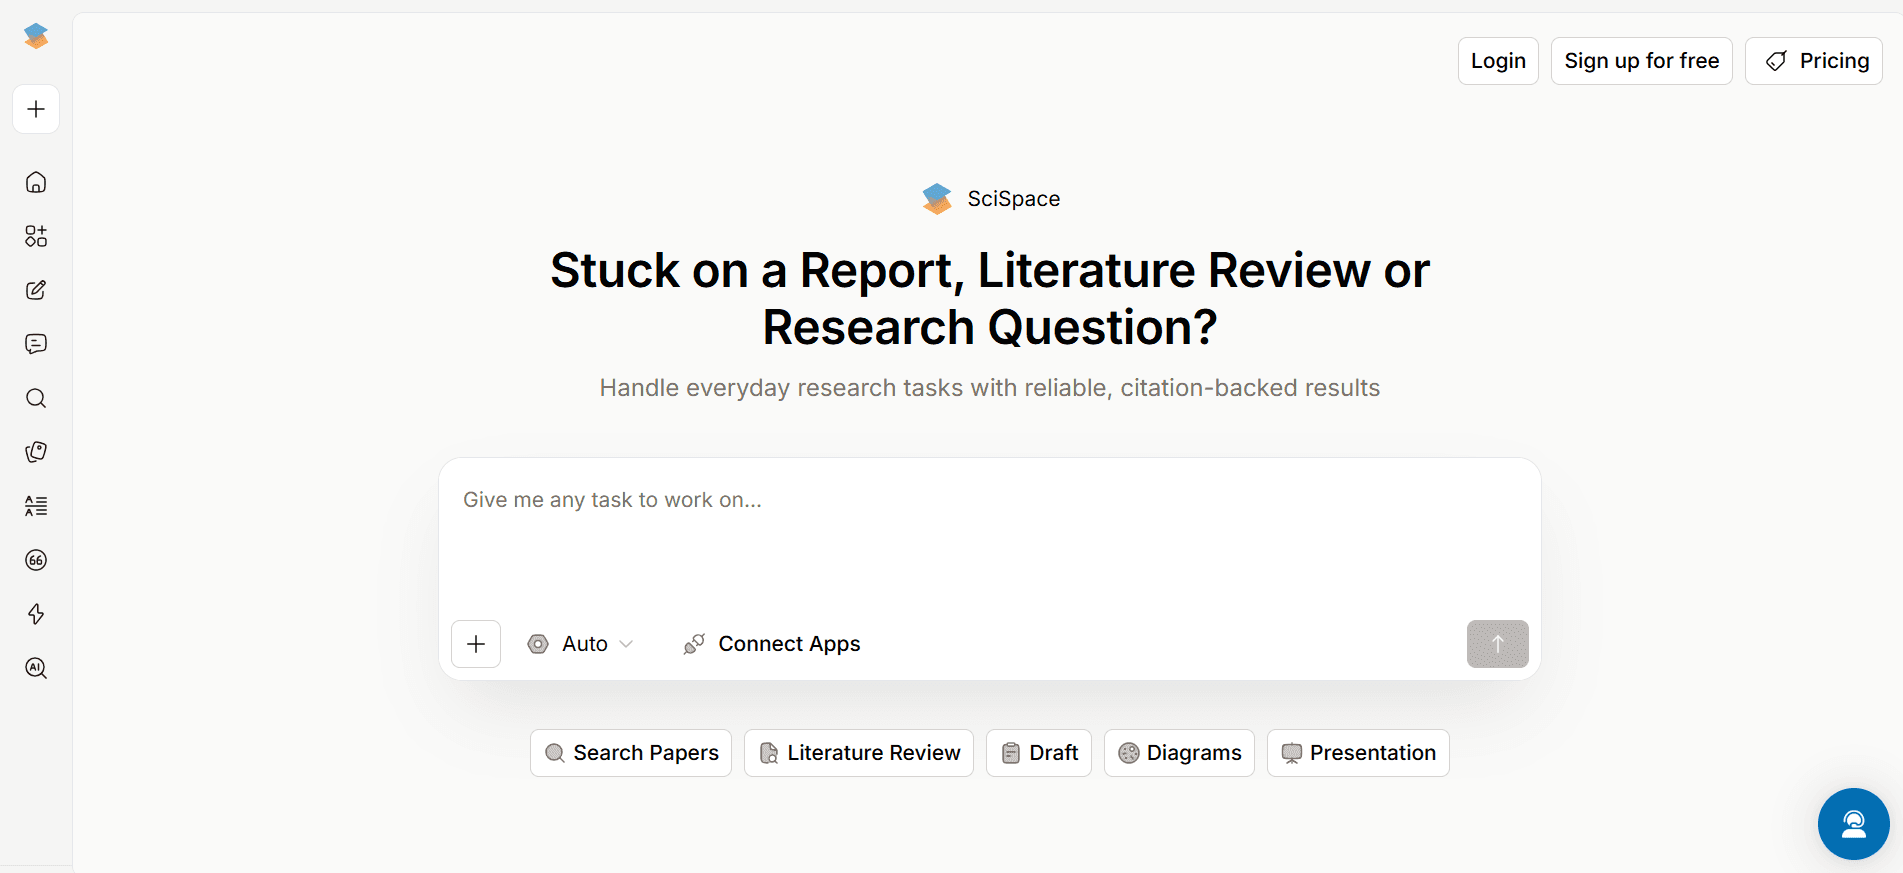Viewport: 1903px width, 873px height.
Task: Select the Draft chip
Action: tap(1039, 753)
